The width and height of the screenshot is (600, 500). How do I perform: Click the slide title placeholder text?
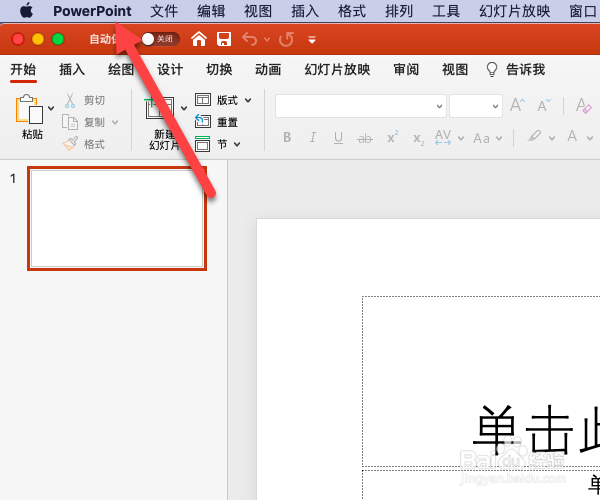tap(536, 430)
